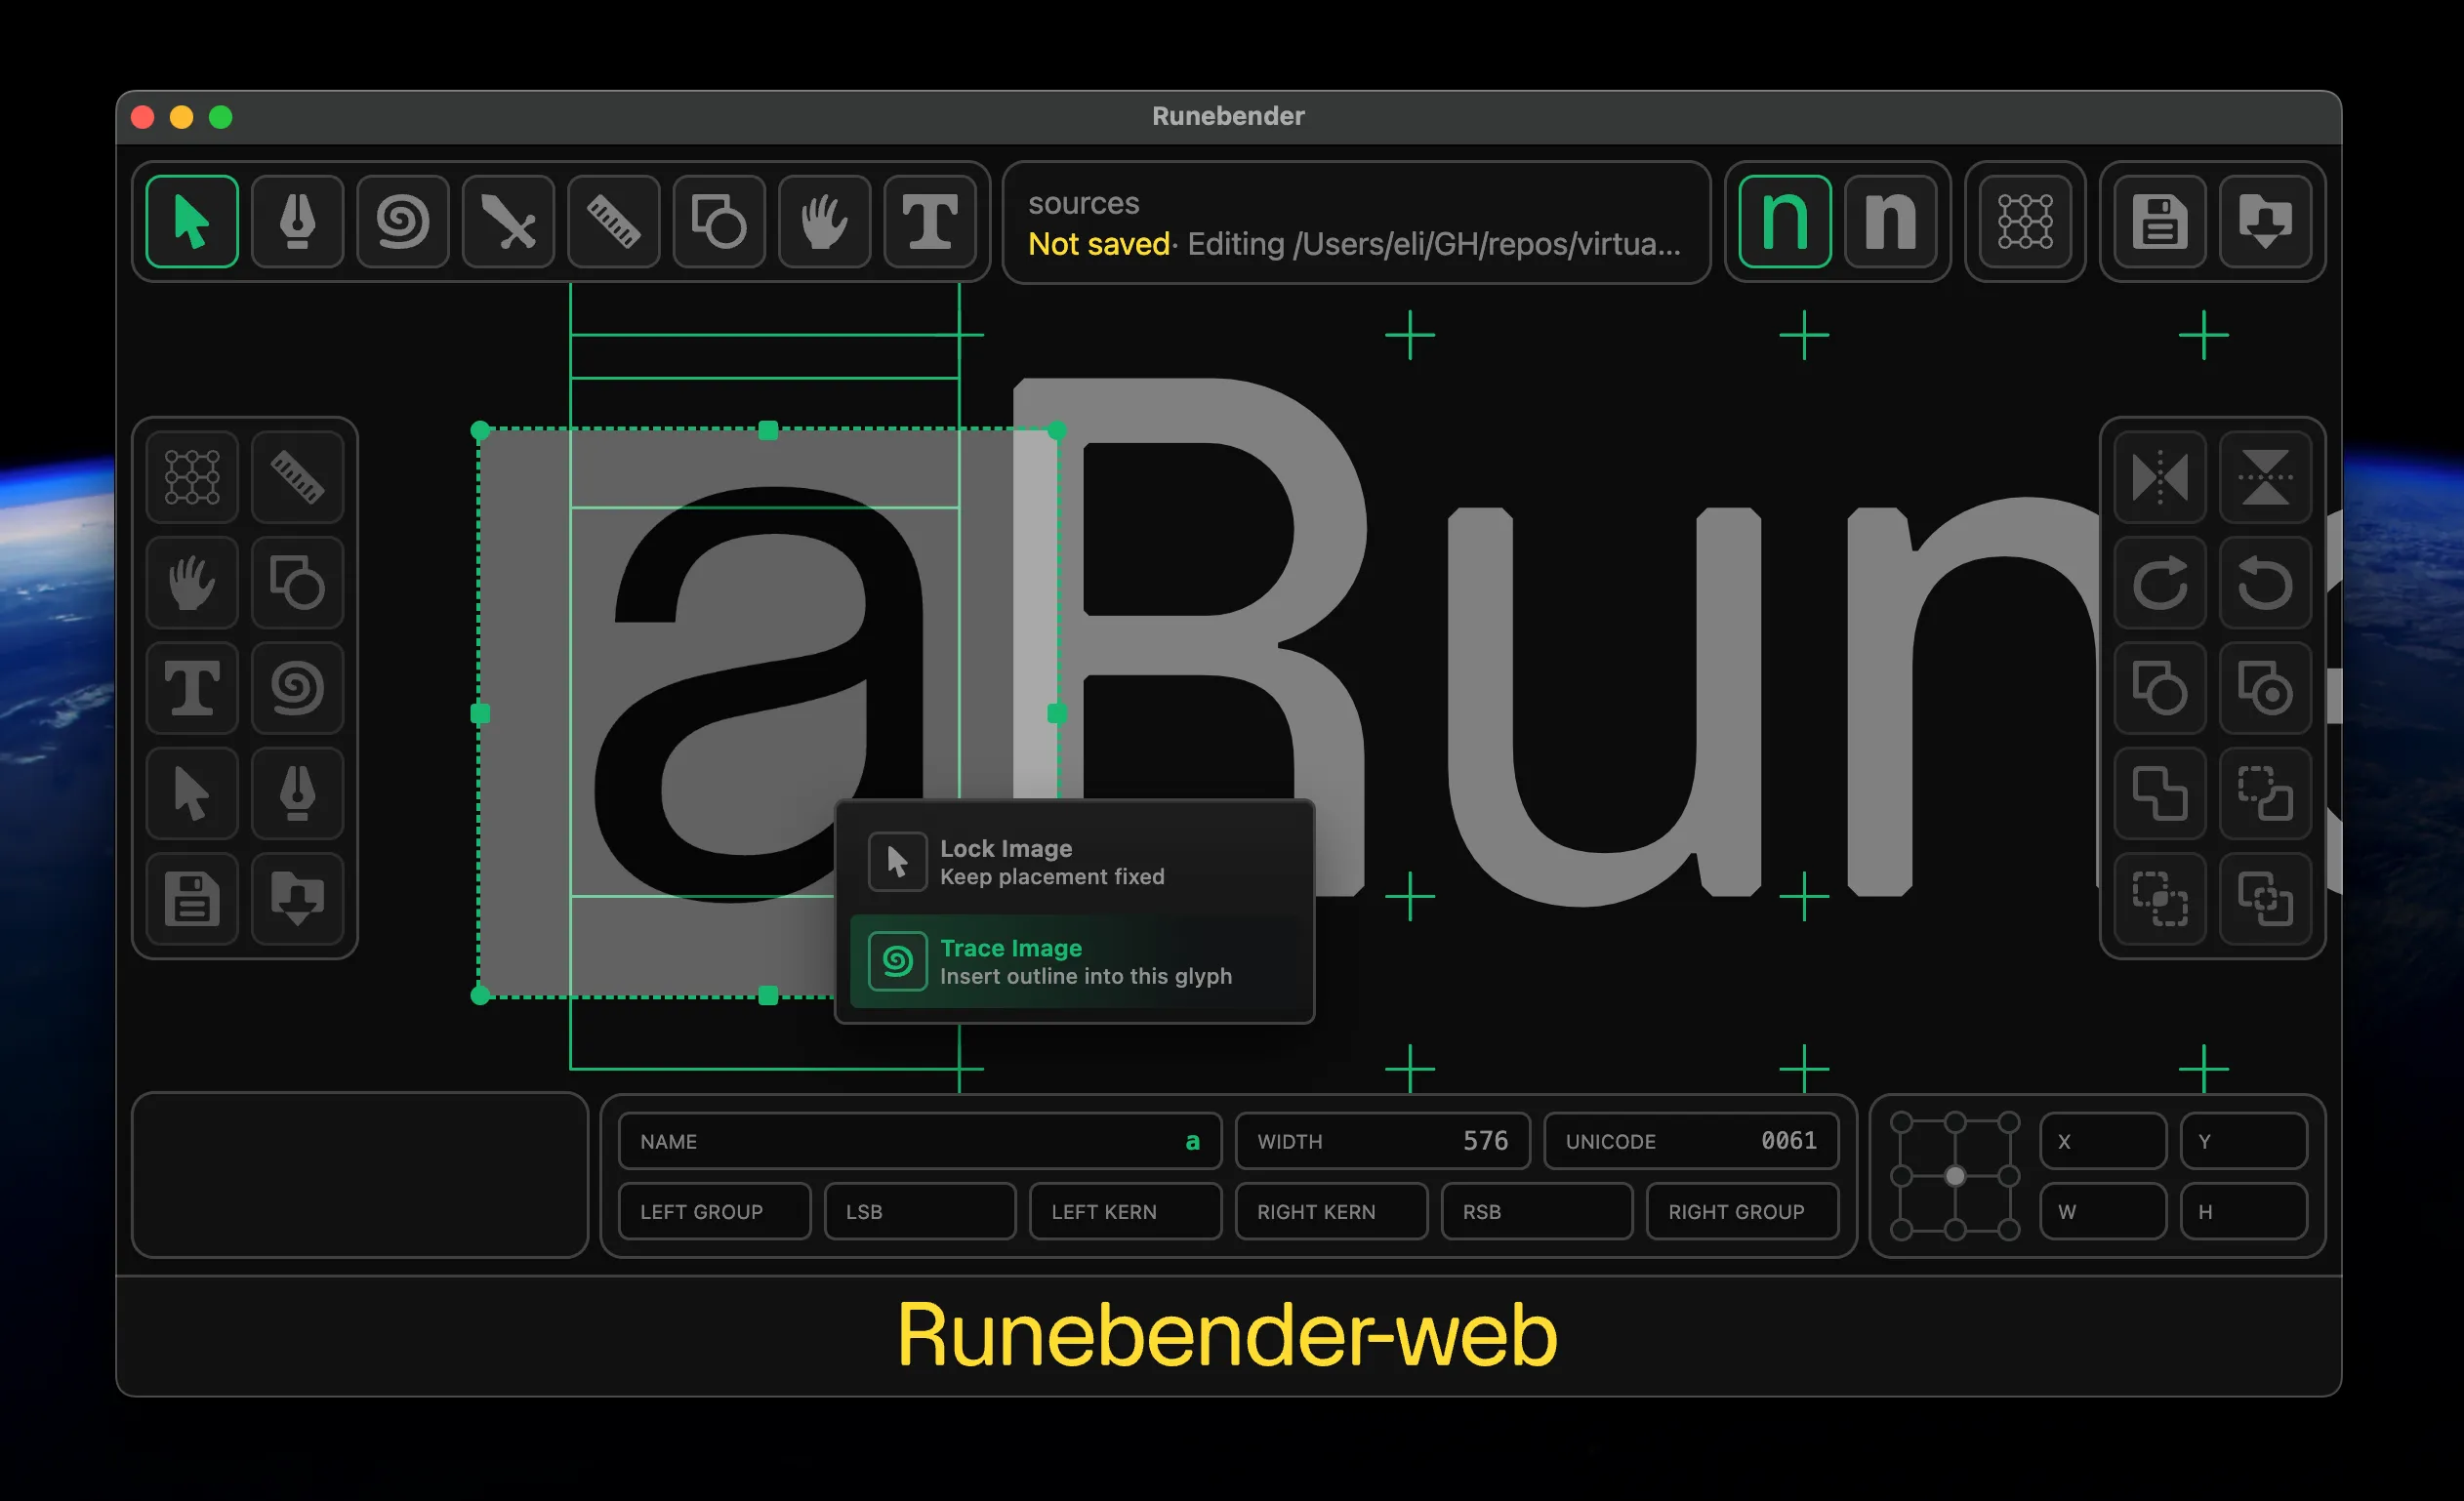Switch to the green outlined n view mode

click(1785, 221)
